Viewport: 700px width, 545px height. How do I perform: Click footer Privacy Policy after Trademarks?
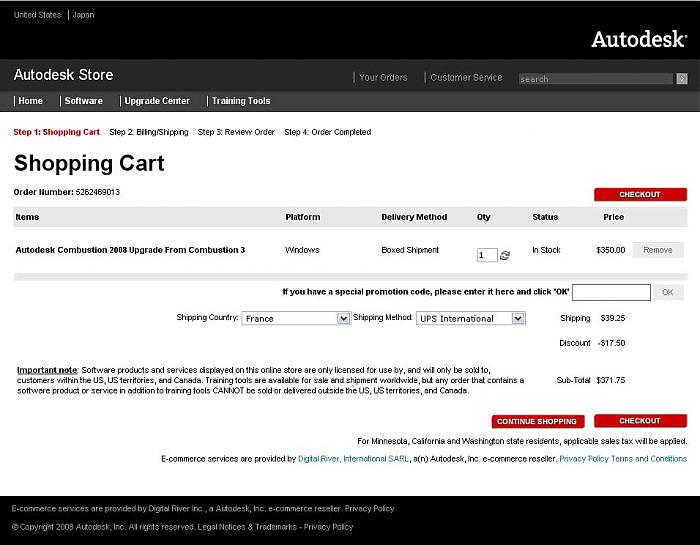click(x=329, y=527)
